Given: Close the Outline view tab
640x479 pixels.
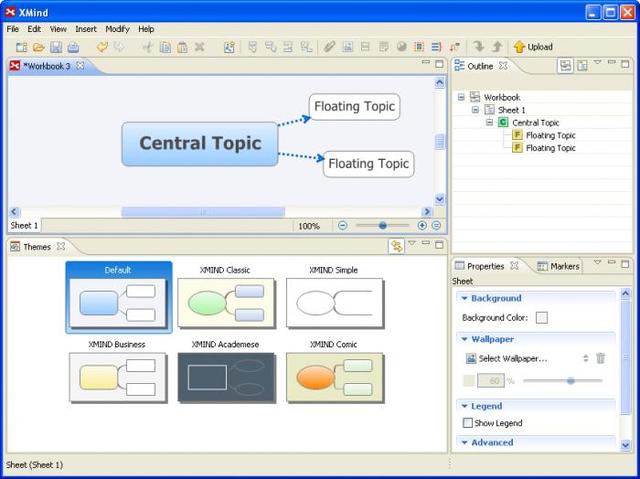Looking at the screenshot, I should (503, 66).
